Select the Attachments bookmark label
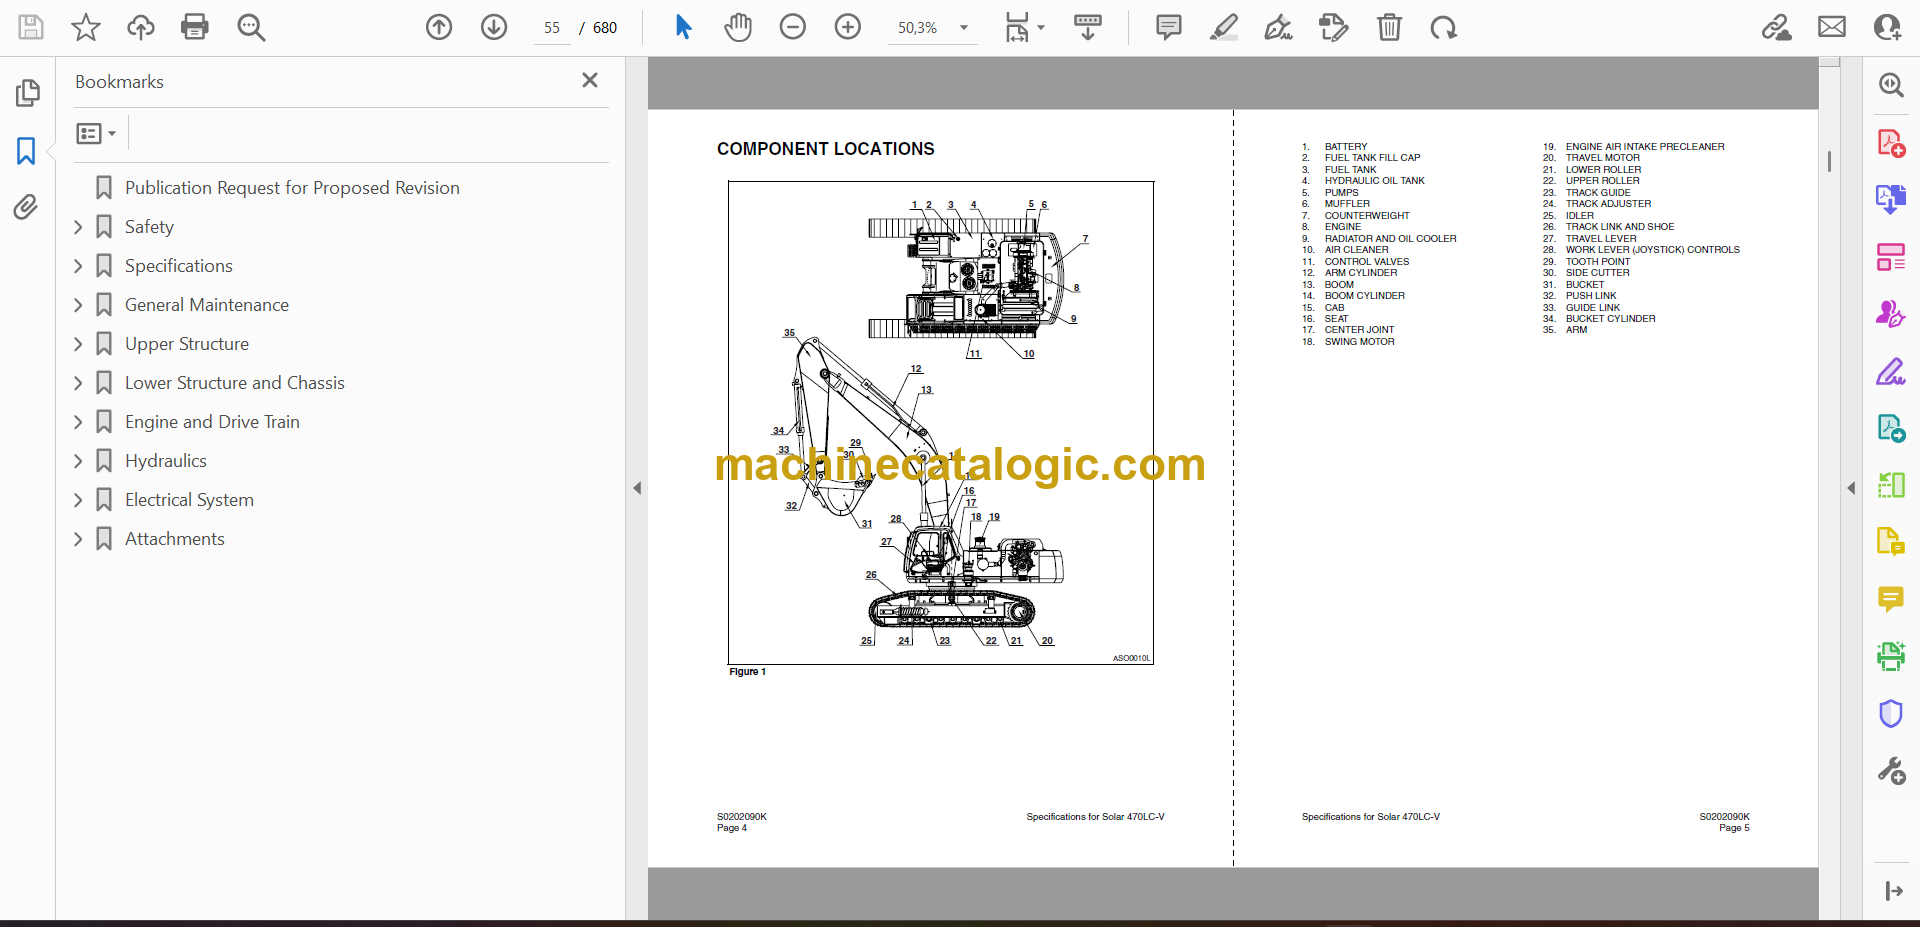The image size is (1920, 927). pyautogui.click(x=175, y=539)
